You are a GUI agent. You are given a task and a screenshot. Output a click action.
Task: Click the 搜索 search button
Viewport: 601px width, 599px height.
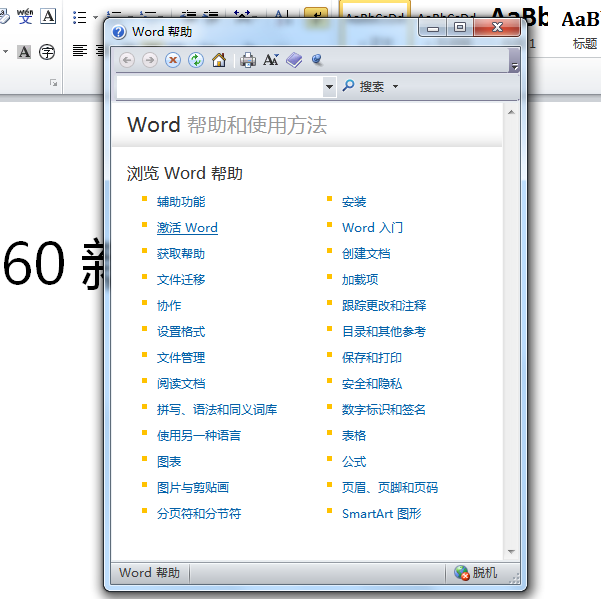click(x=364, y=87)
